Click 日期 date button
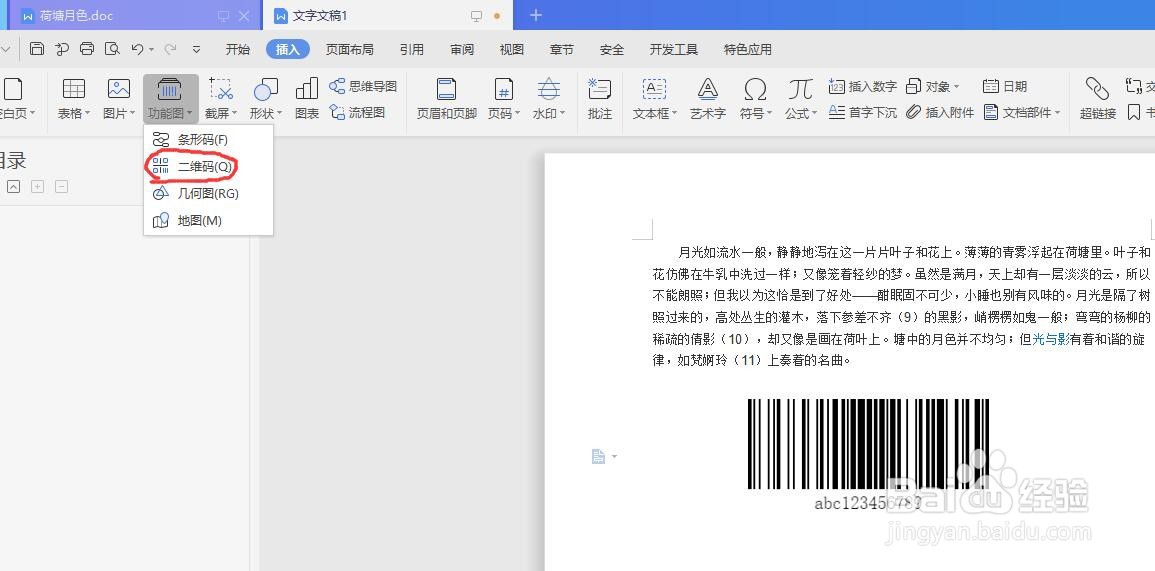This screenshot has height=571, width=1155. pos(1005,86)
